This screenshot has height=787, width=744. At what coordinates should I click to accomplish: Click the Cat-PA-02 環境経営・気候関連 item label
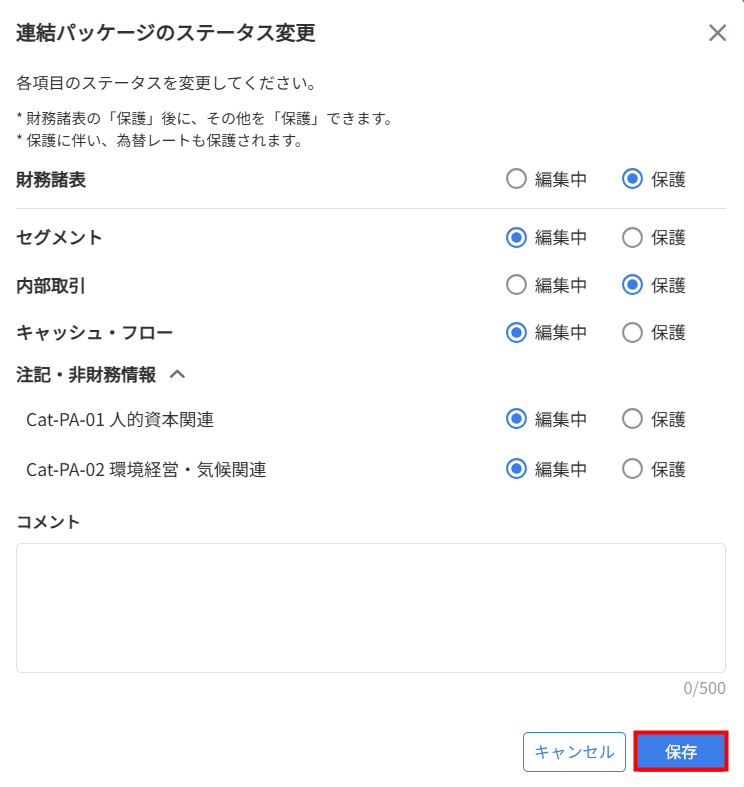pos(146,469)
